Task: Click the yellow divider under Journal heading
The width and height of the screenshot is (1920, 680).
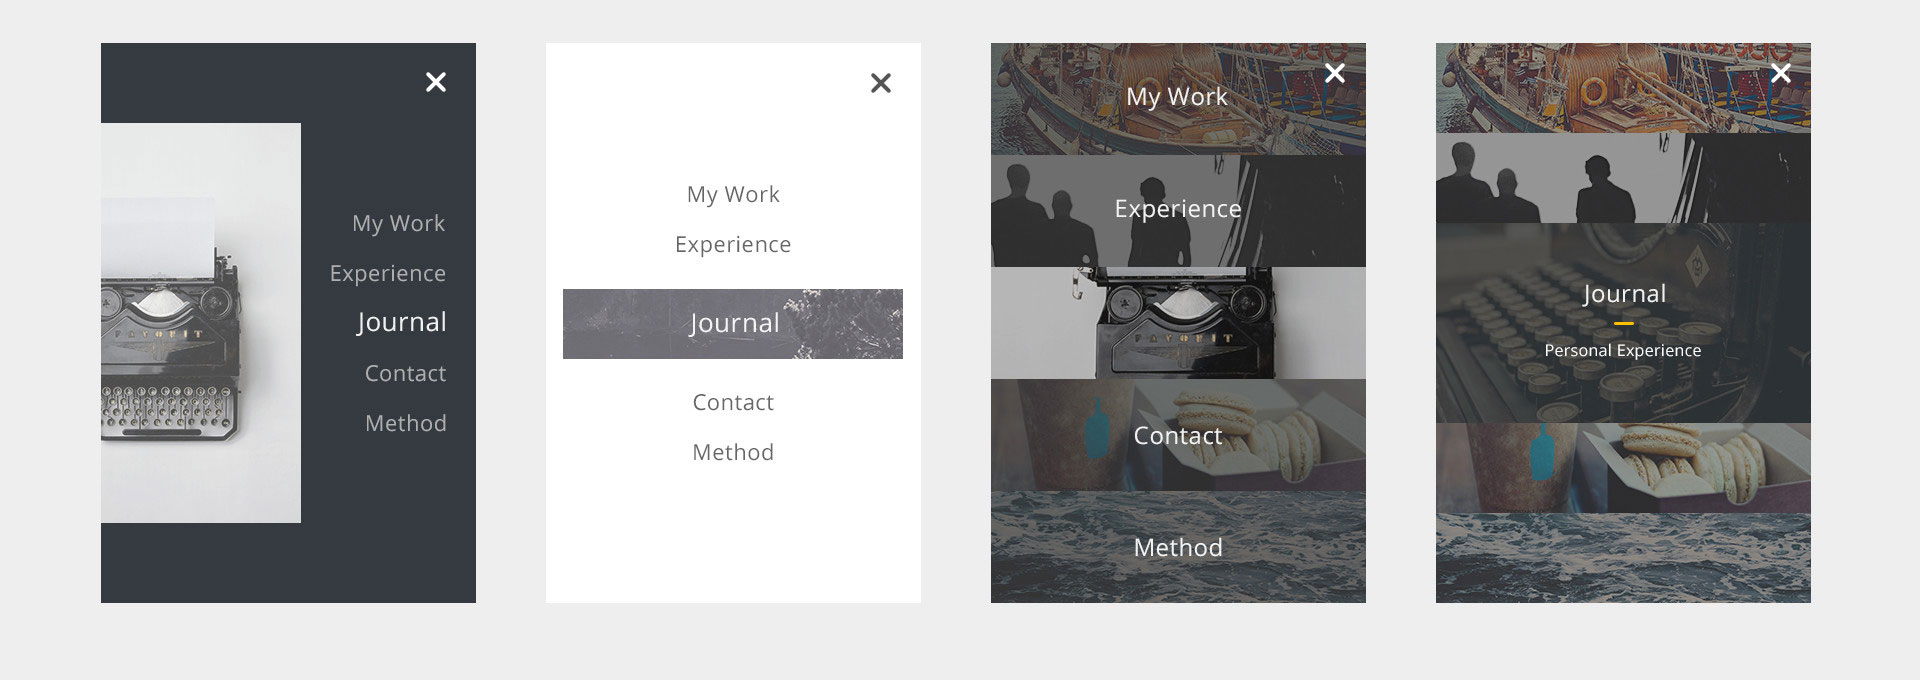Action: (x=1623, y=322)
